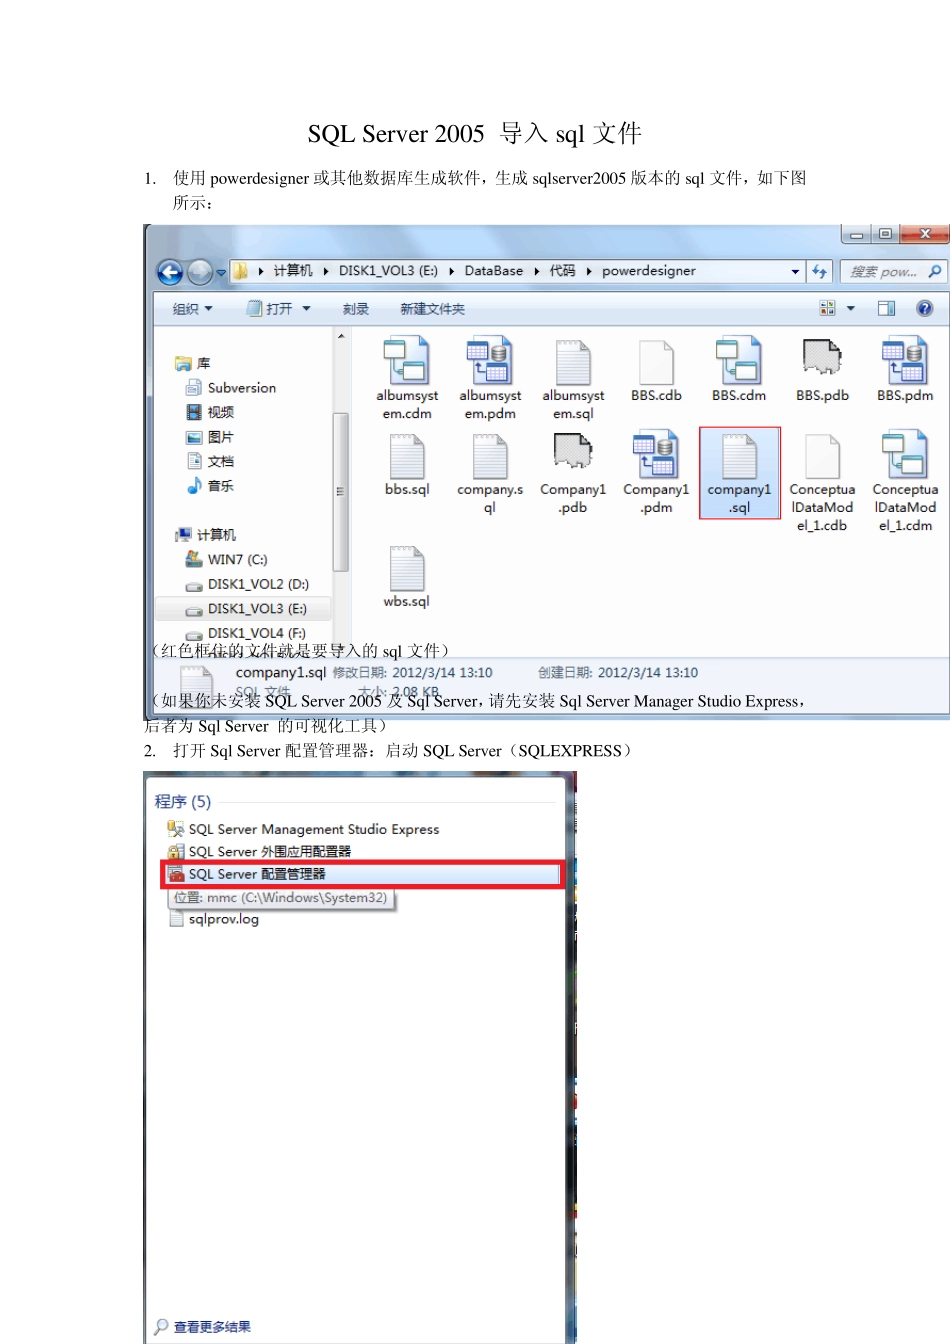
Task: Open the sqlprov.log file result
Action: tap(214, 919)
